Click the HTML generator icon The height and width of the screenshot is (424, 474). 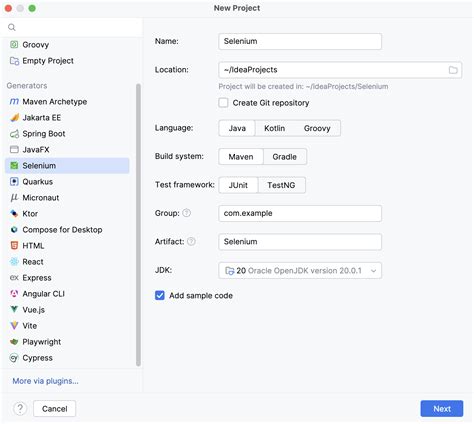(x=14, y=246)
